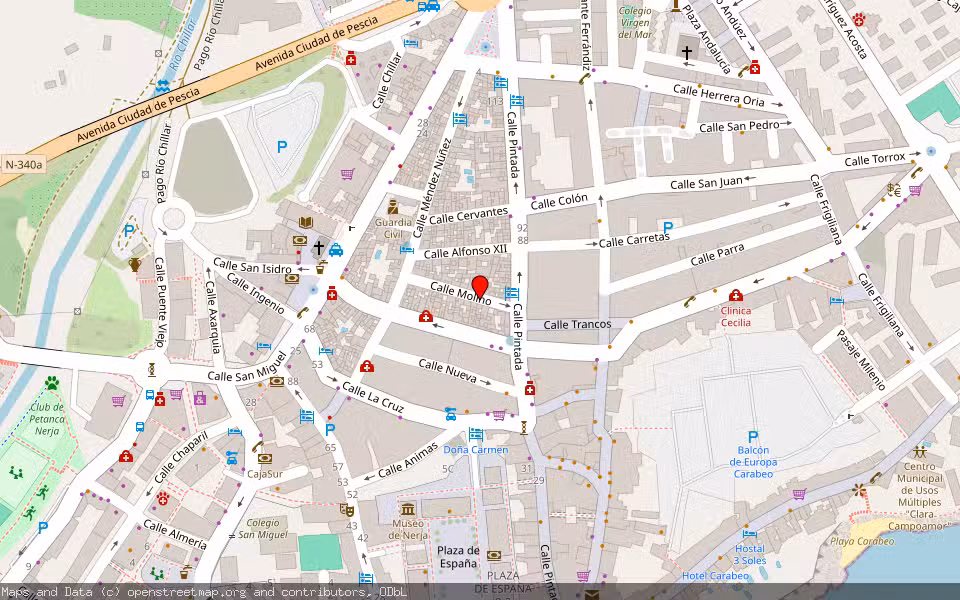Select the parking icon next to Calle La Cruz

tap(330, 430)
